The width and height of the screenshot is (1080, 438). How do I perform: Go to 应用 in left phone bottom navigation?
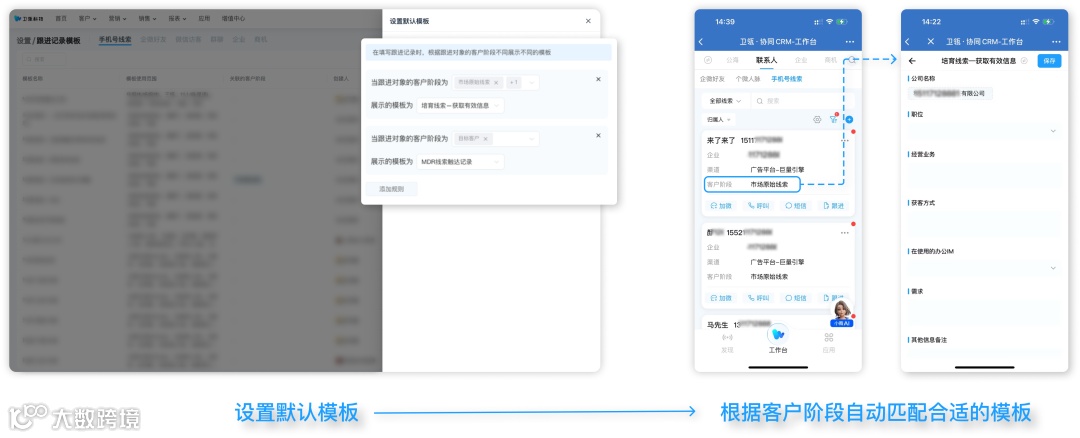pyautogui.click(x=829, y=342)
